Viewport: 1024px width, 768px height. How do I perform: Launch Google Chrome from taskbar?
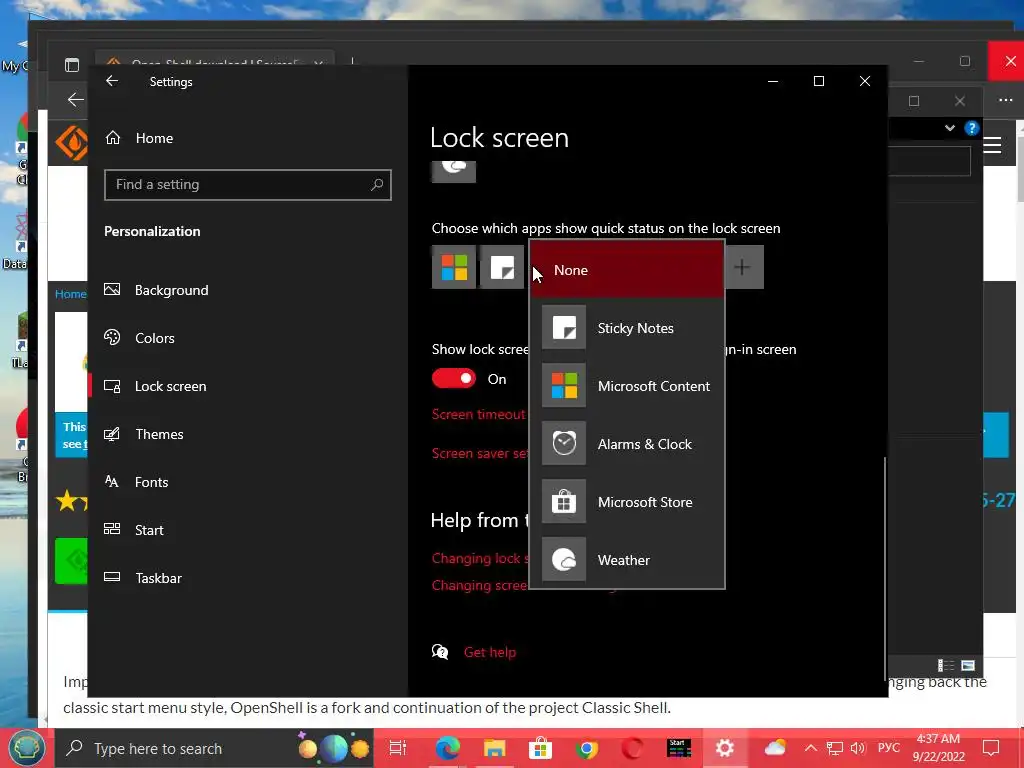(x=586, y=748)
